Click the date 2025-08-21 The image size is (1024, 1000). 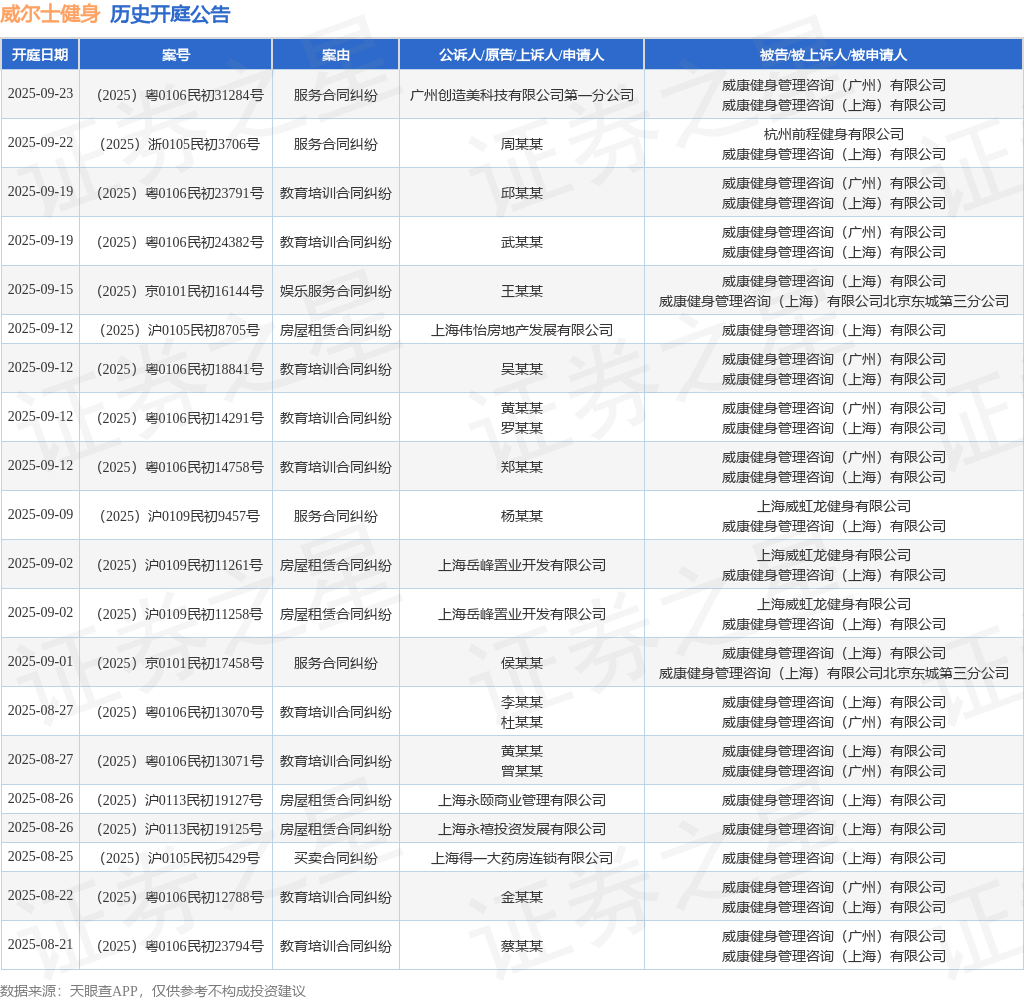40,944
